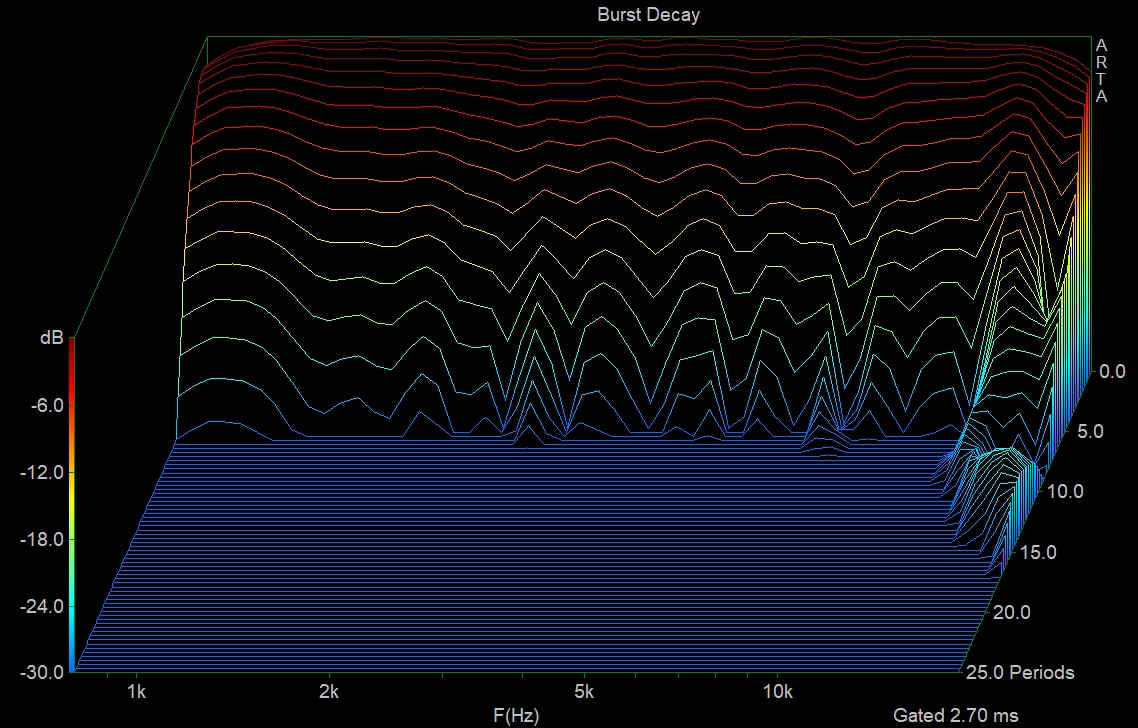Click the Burst Decay title
The image size is (1138, 728).
tap(649, 14)
